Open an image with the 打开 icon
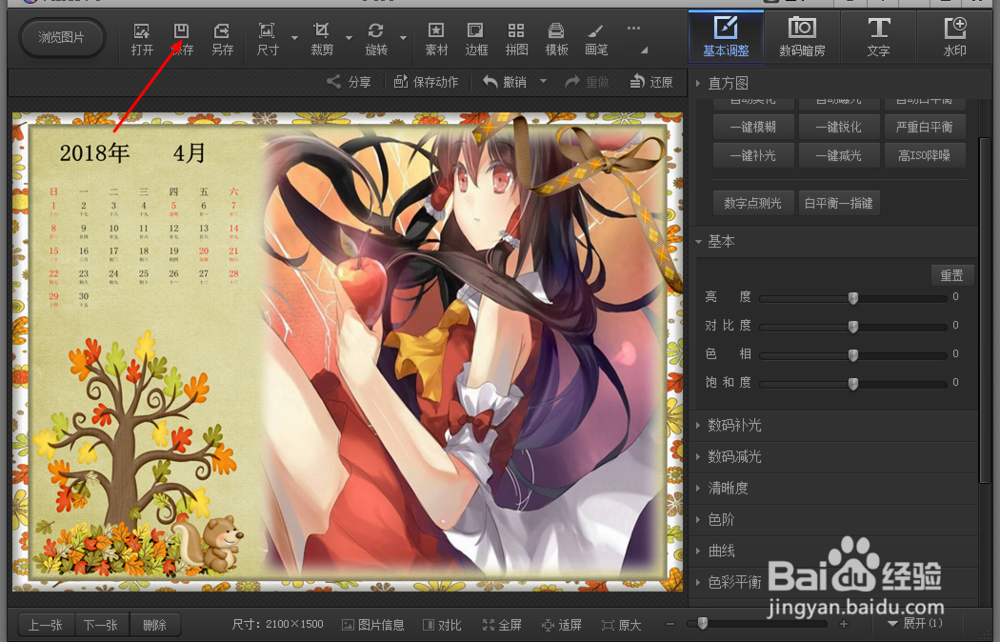1000x642 pixels. pyautogui.click(x=142, y=39)
